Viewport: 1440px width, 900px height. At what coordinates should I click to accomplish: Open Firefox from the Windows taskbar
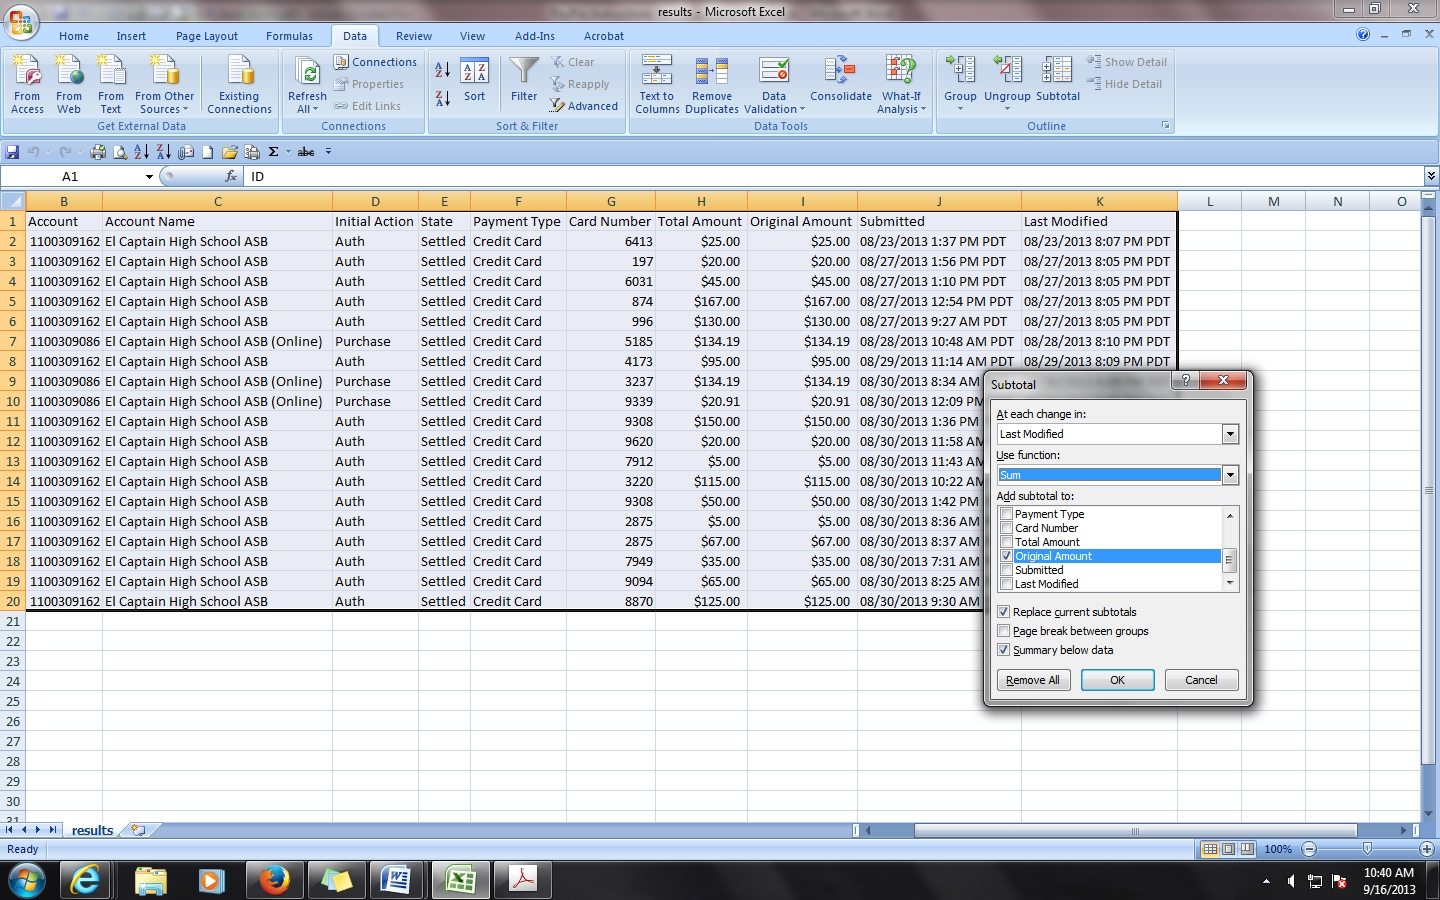pyautogui.click(x=273, y=880)
